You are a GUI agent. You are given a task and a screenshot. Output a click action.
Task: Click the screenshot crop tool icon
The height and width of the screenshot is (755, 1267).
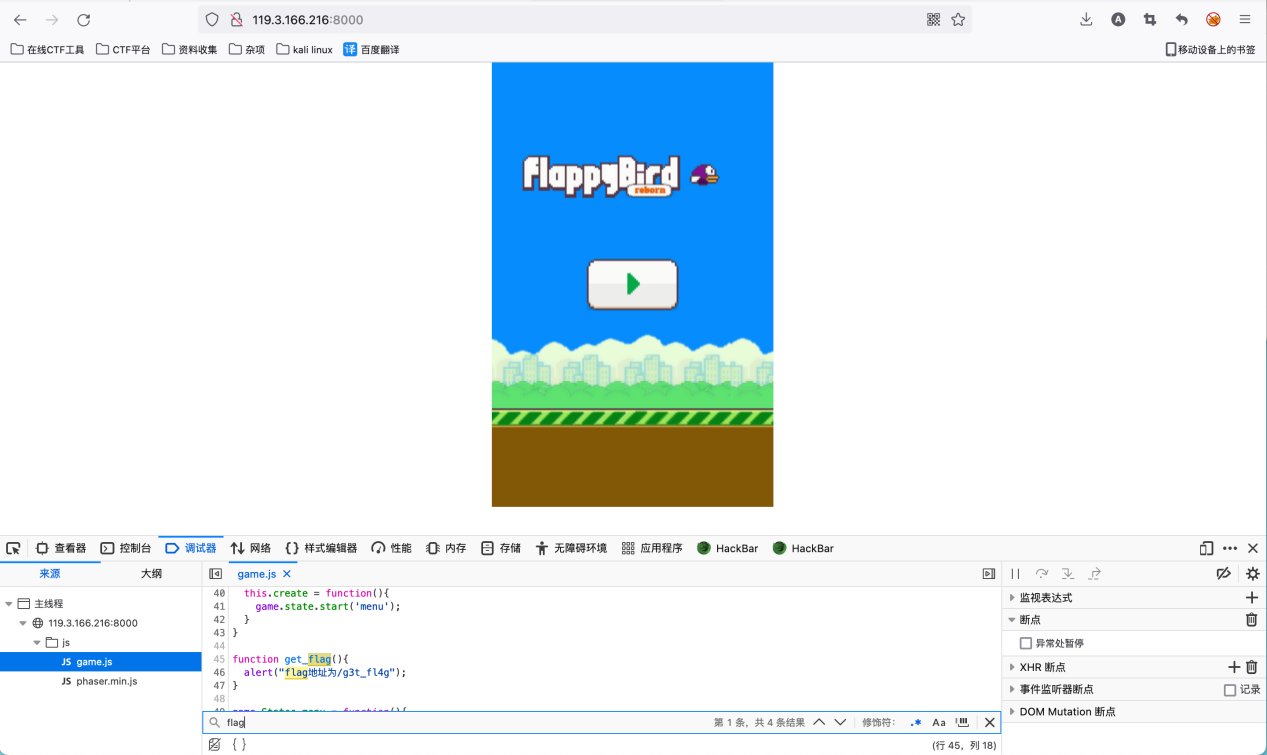point(1150,20)
